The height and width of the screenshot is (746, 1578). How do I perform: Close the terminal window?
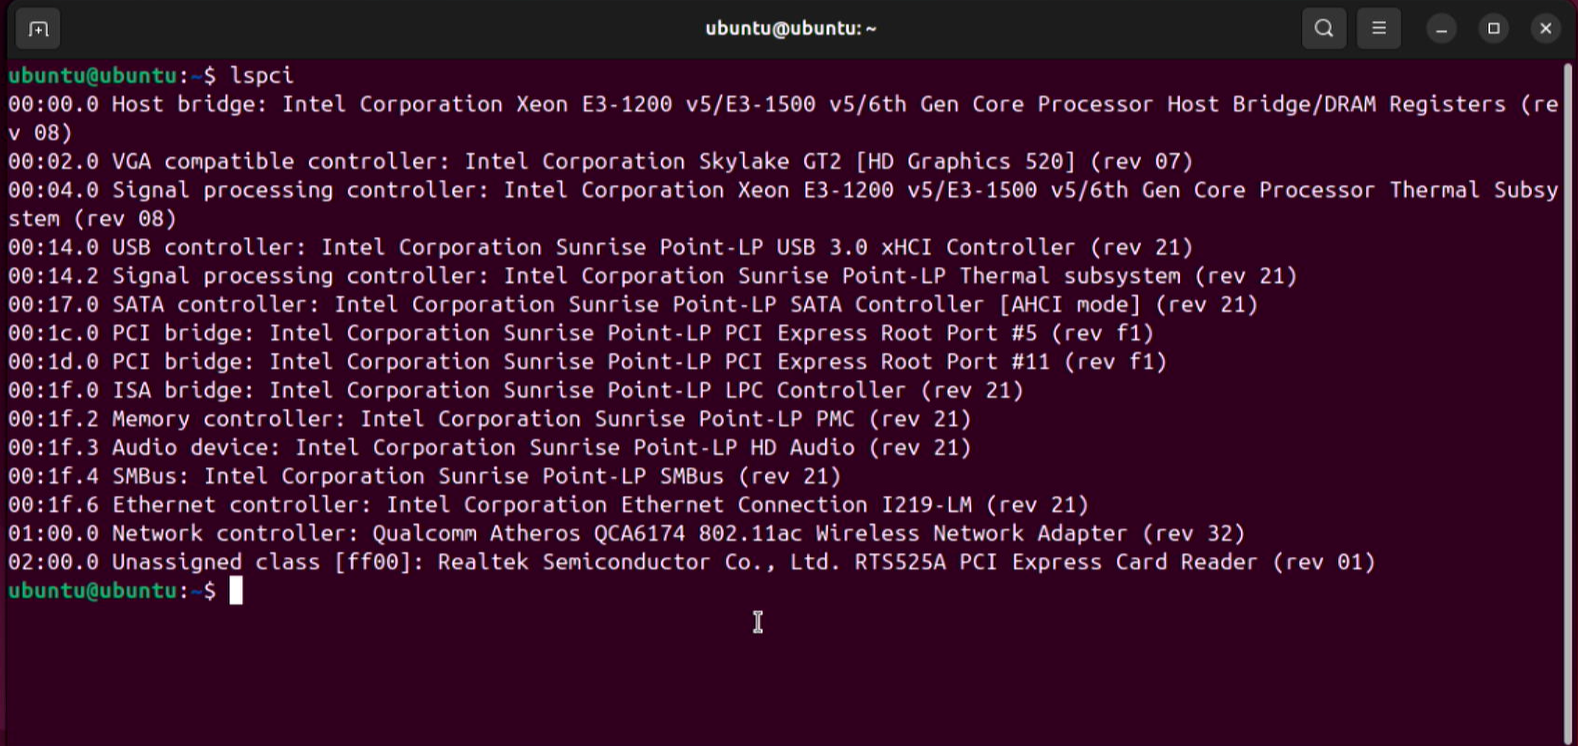click(1546, 29)
